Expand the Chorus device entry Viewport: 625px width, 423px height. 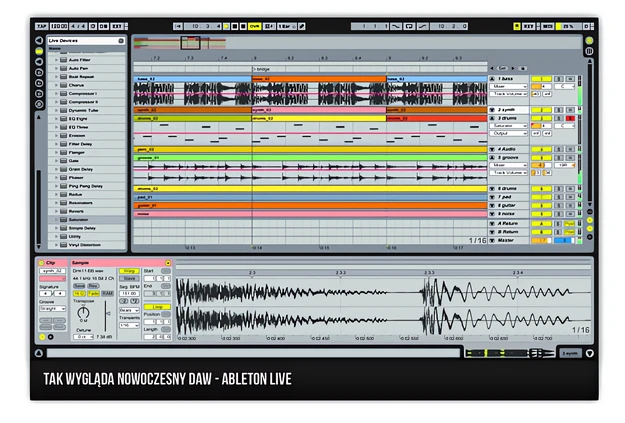click(56, 85)
